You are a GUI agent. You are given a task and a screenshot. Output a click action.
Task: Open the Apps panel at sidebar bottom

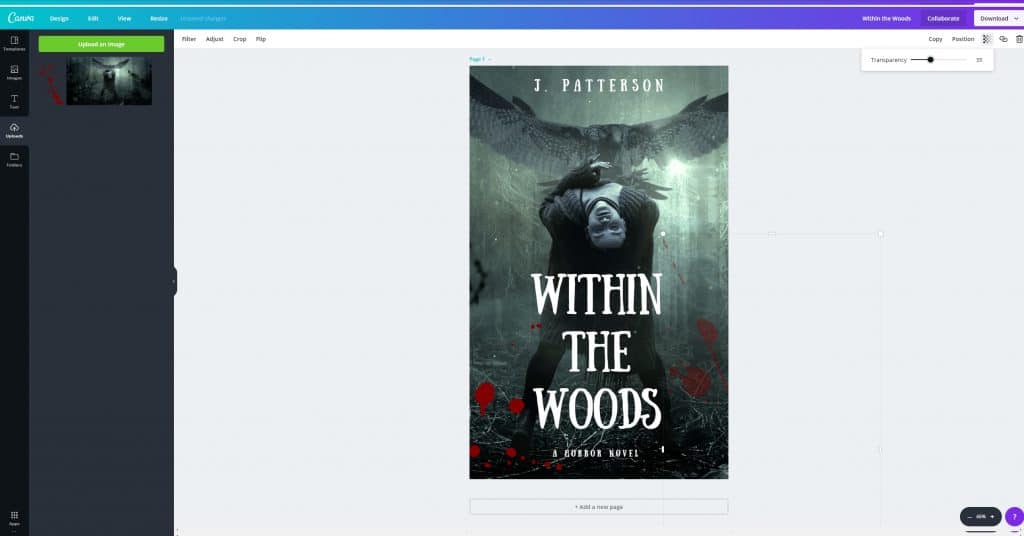(x=14, y=517)
